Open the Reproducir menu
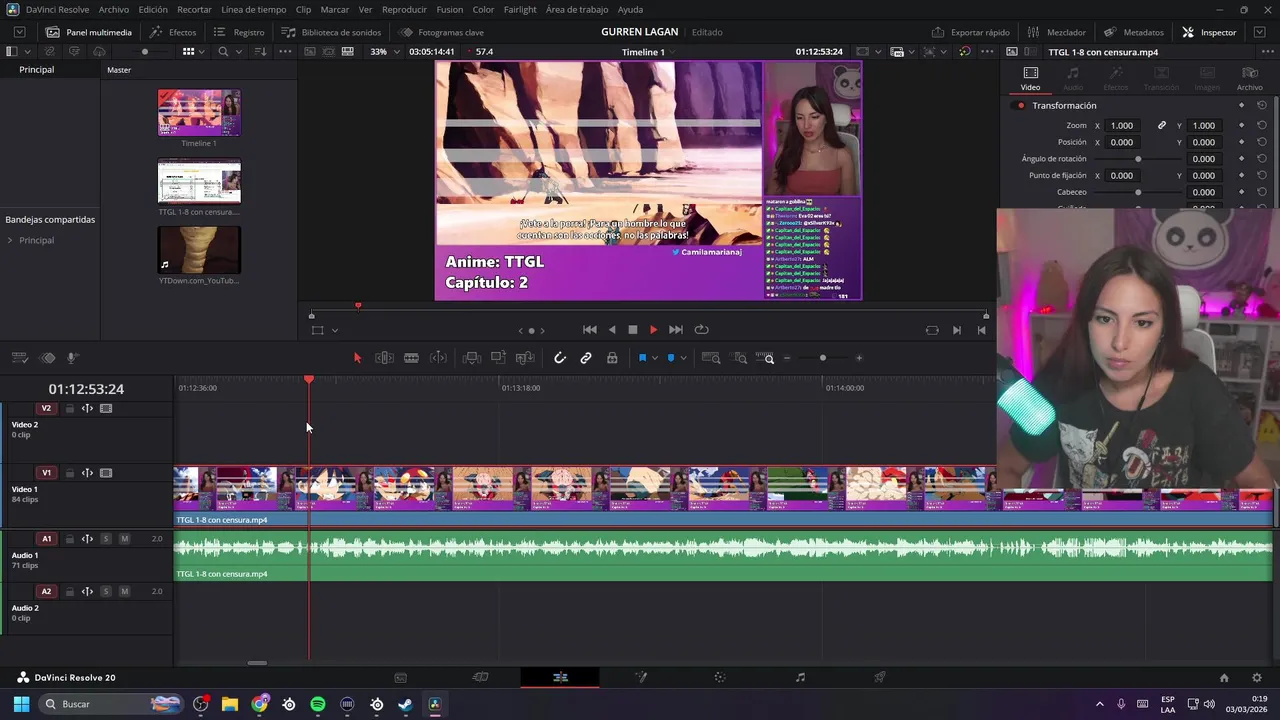This screenshot has width=1280, height=720. 404,9
